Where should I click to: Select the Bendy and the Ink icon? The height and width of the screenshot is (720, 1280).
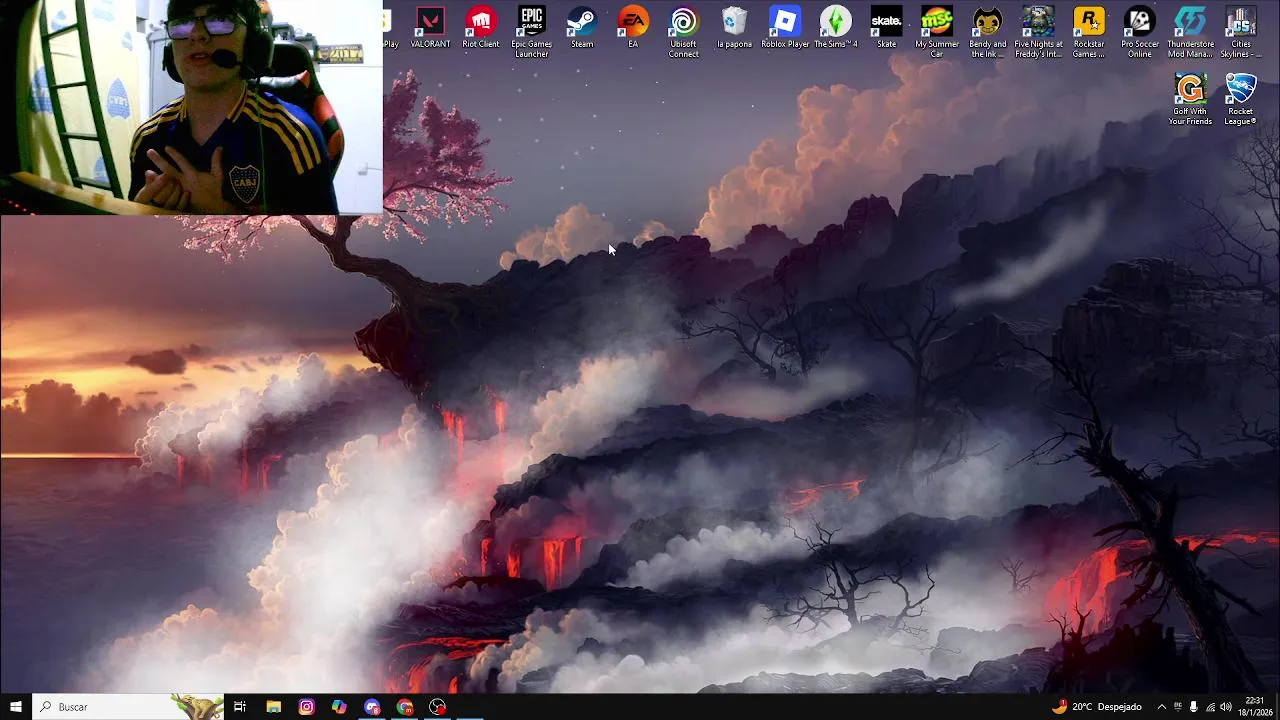coord(988,32)
